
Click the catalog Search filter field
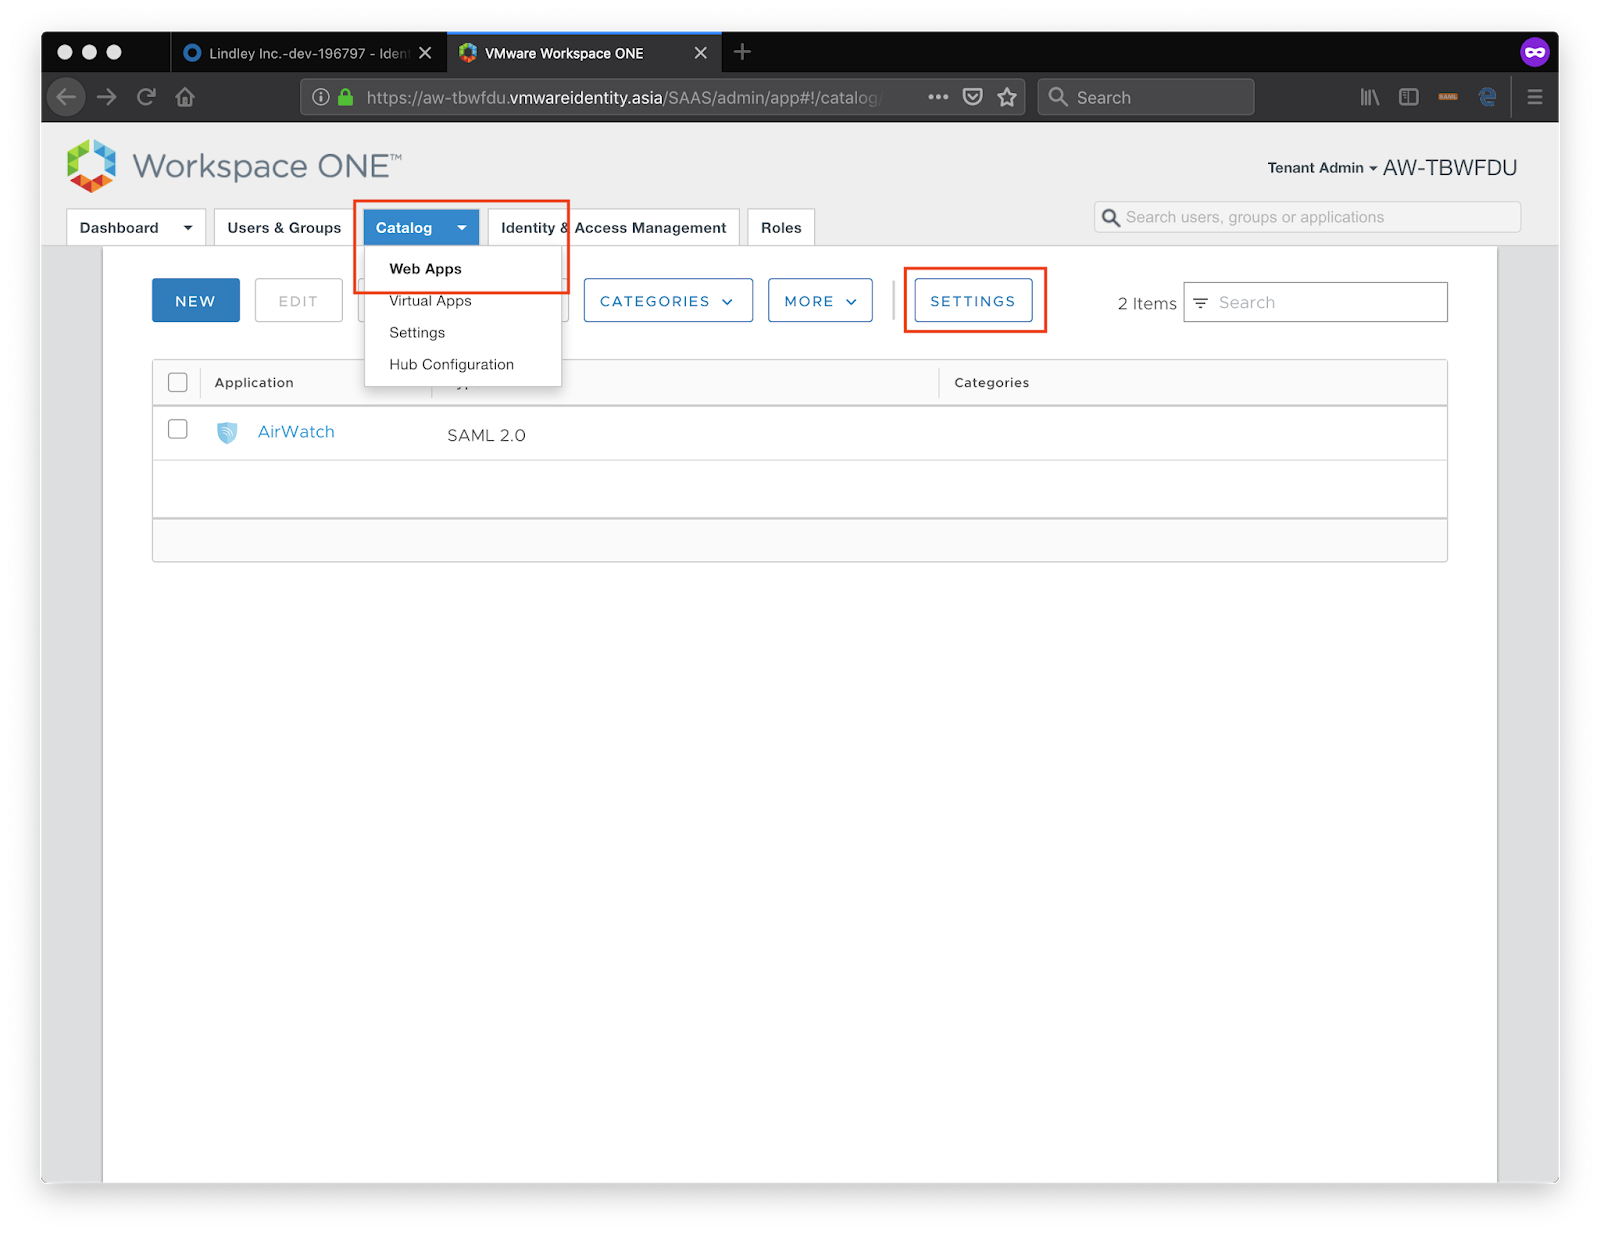click(1315, 302)
